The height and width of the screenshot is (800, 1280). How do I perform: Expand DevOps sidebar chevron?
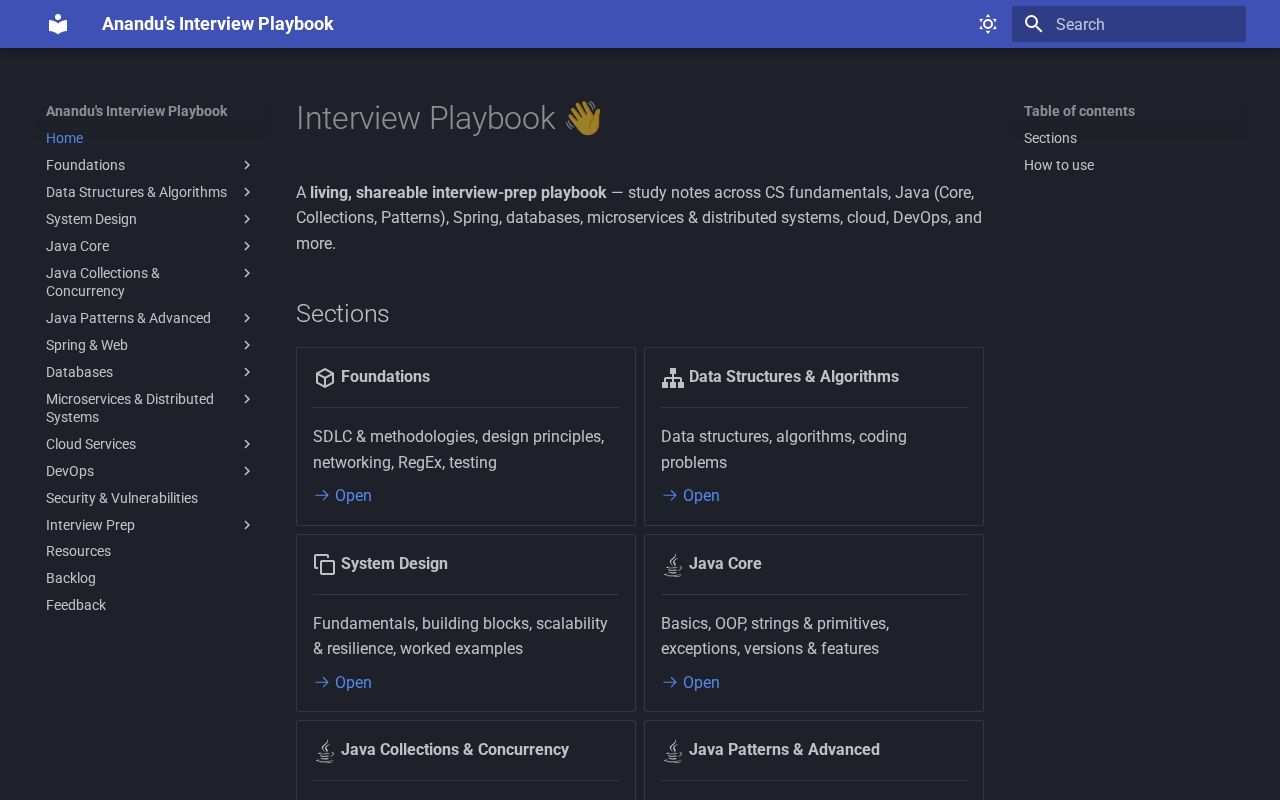click(247, 471)
